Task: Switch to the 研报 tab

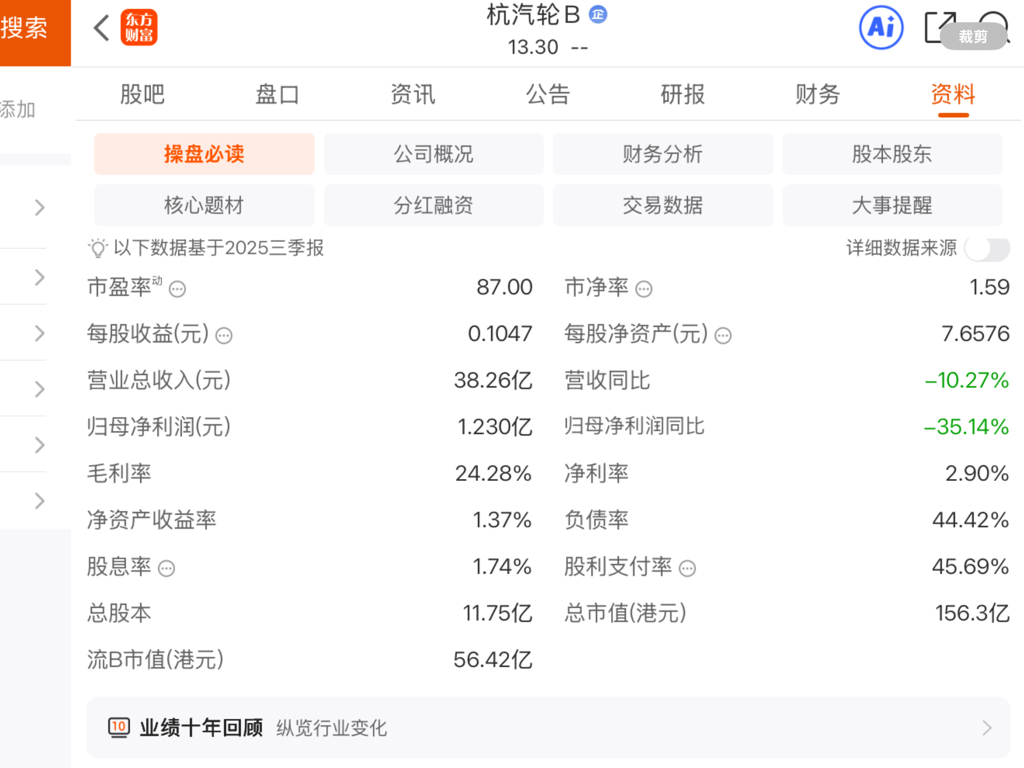Action: tap(683, 95)
